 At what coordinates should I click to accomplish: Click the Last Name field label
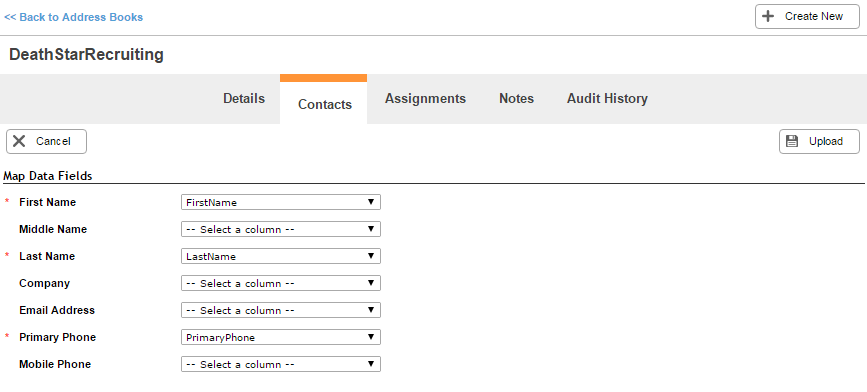pyautogui.click(x=47, y=257)
